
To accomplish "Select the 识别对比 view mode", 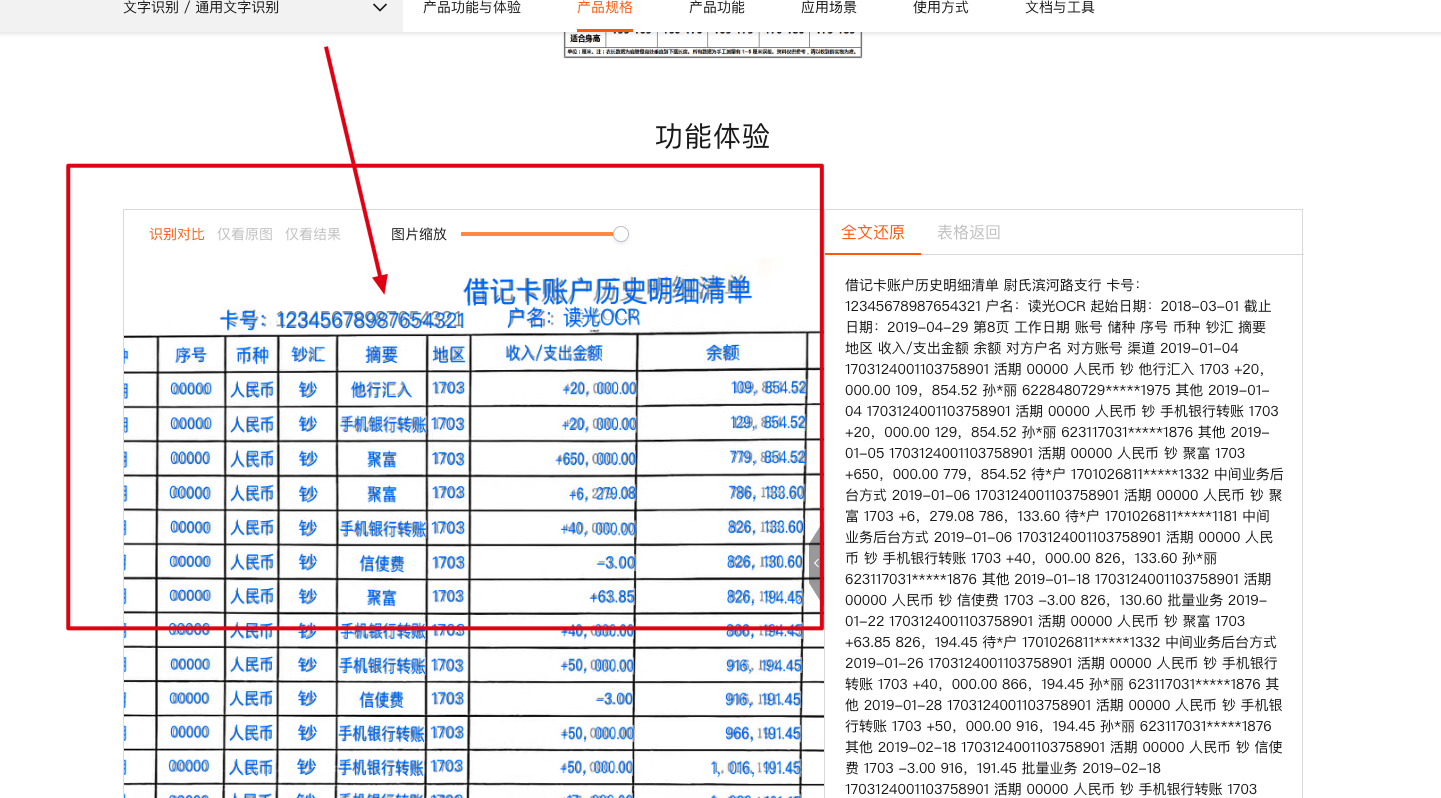I will [177, 234].
